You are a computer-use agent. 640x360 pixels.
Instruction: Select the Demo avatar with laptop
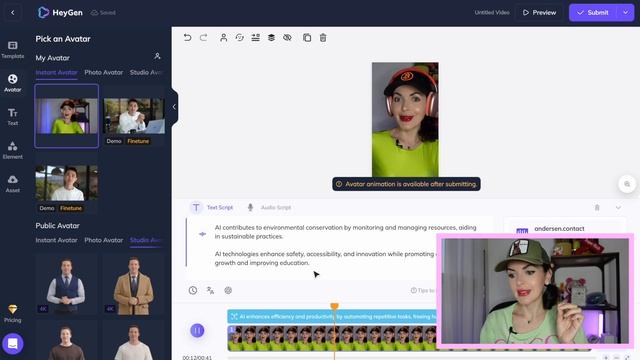(134, 116)
